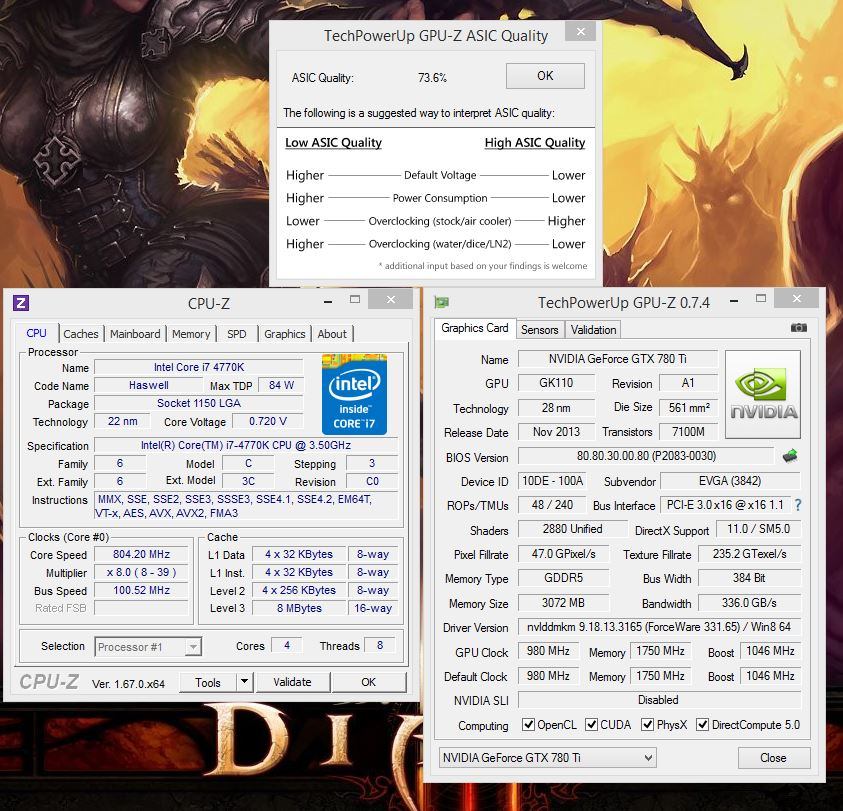843x811 pixels.
Task: Click the Driver Version field in GPU-Z
Action: pyautogui.click(x=659, y=627)
